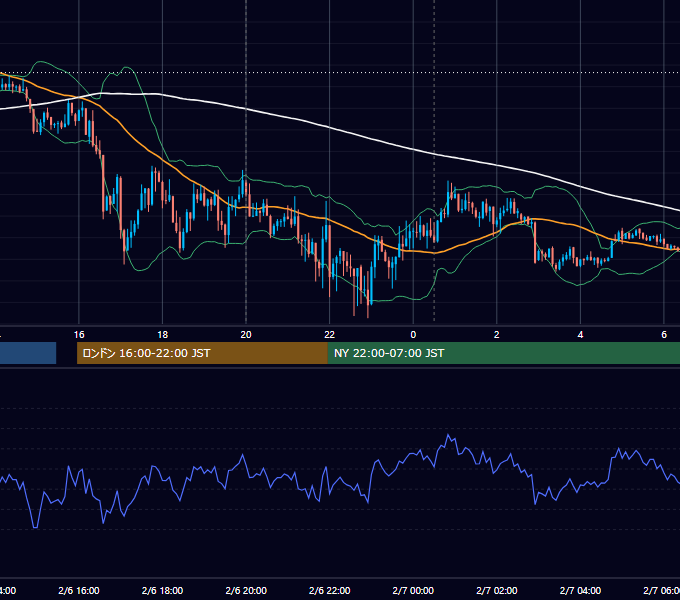Select the NY 22:00-07:00 JST session bar
This screenshot has width=680, height=600.
[503, 353]
